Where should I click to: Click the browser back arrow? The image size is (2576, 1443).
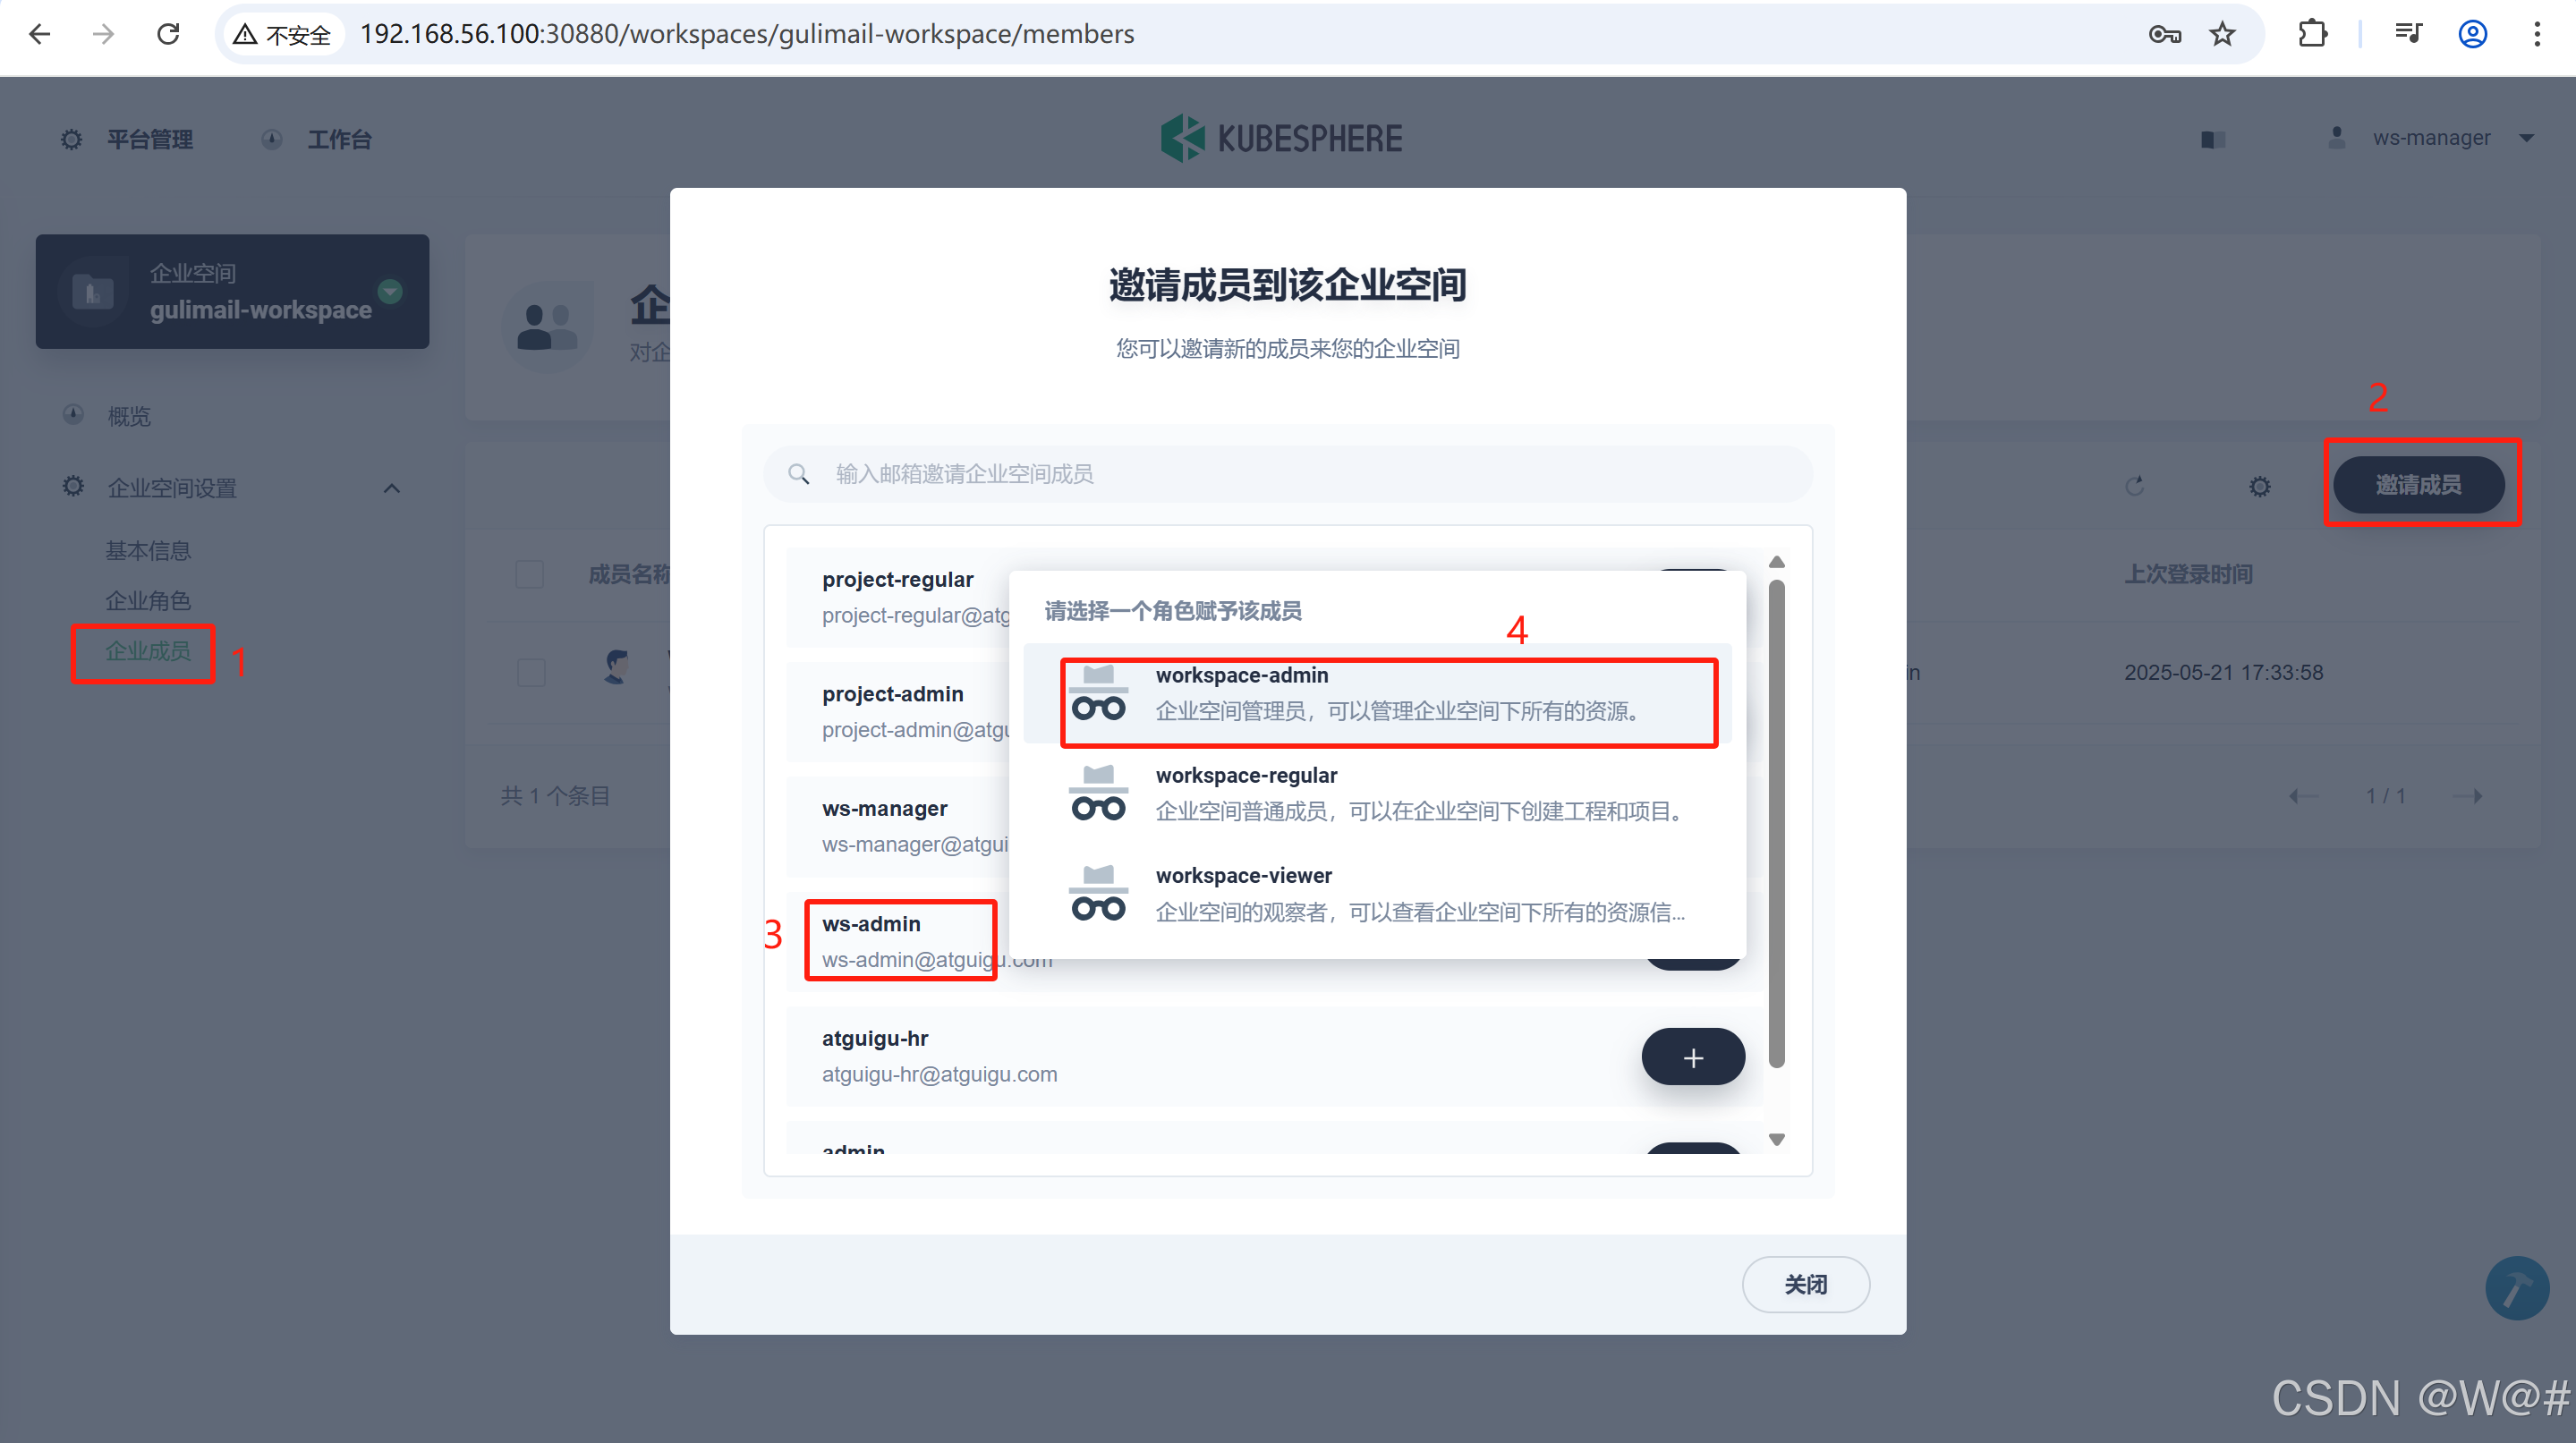click(40, 34)
